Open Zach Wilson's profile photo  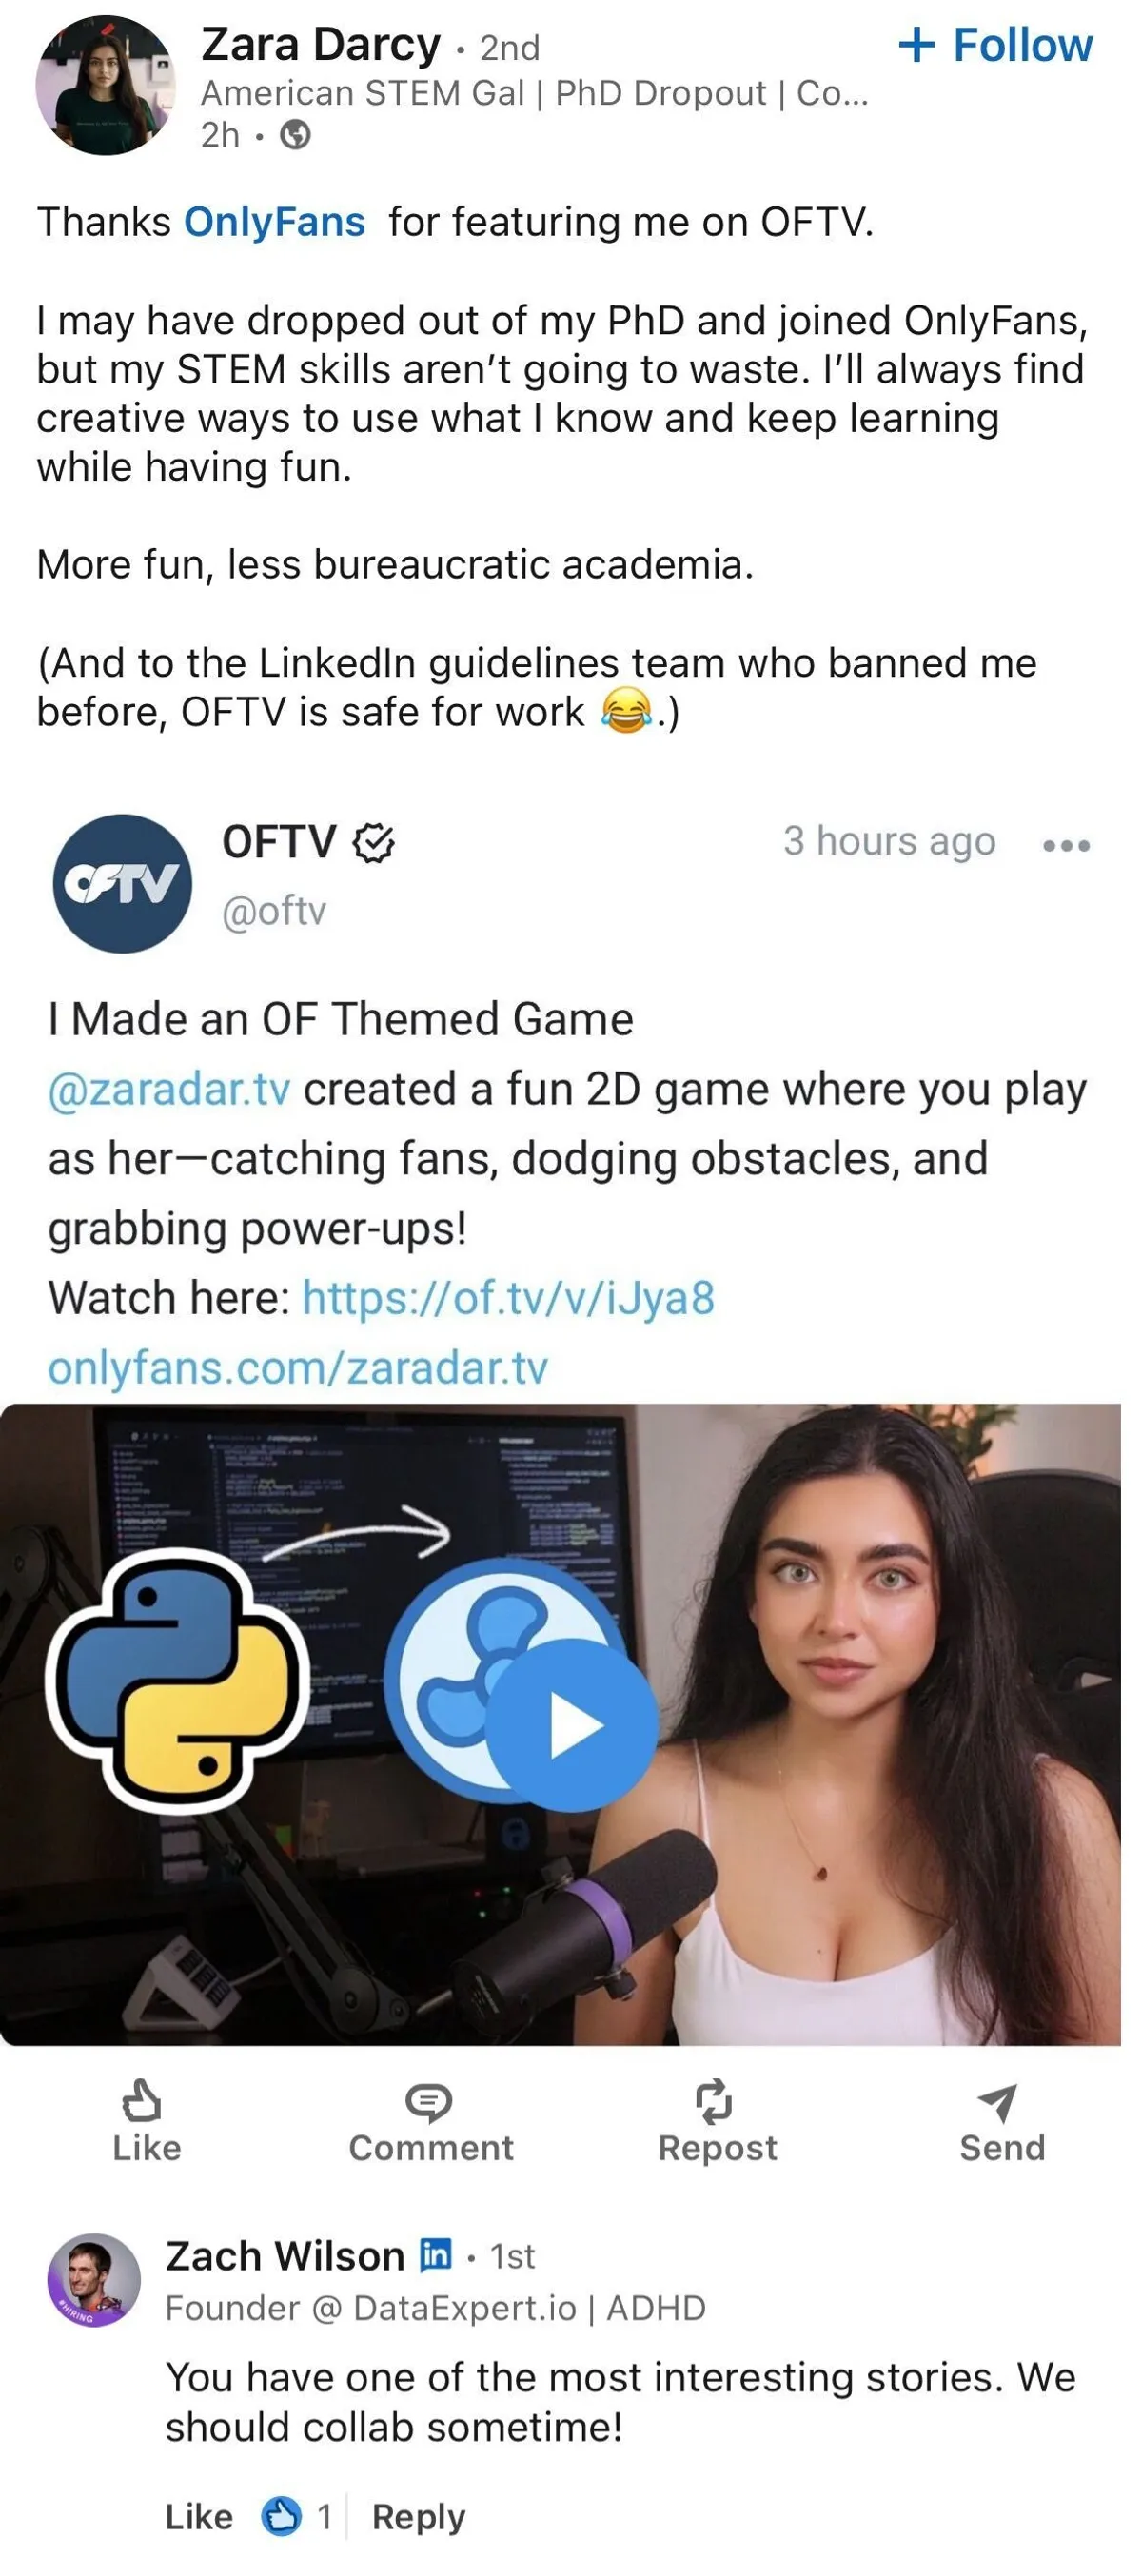click(x=94, y=2281)
